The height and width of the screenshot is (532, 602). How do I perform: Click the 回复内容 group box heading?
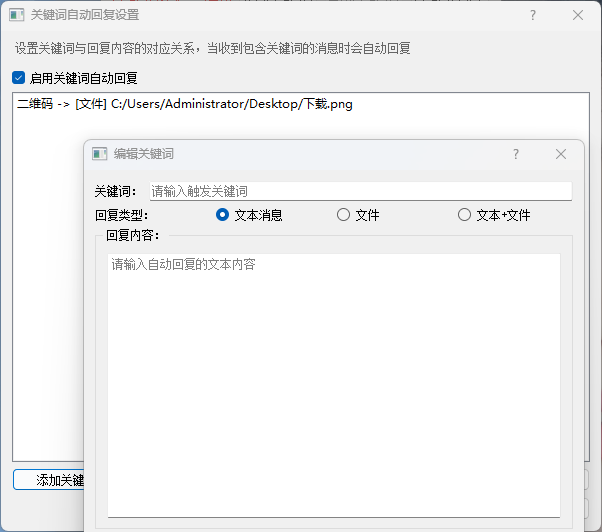pyautogui.click(x=132, y=236)
